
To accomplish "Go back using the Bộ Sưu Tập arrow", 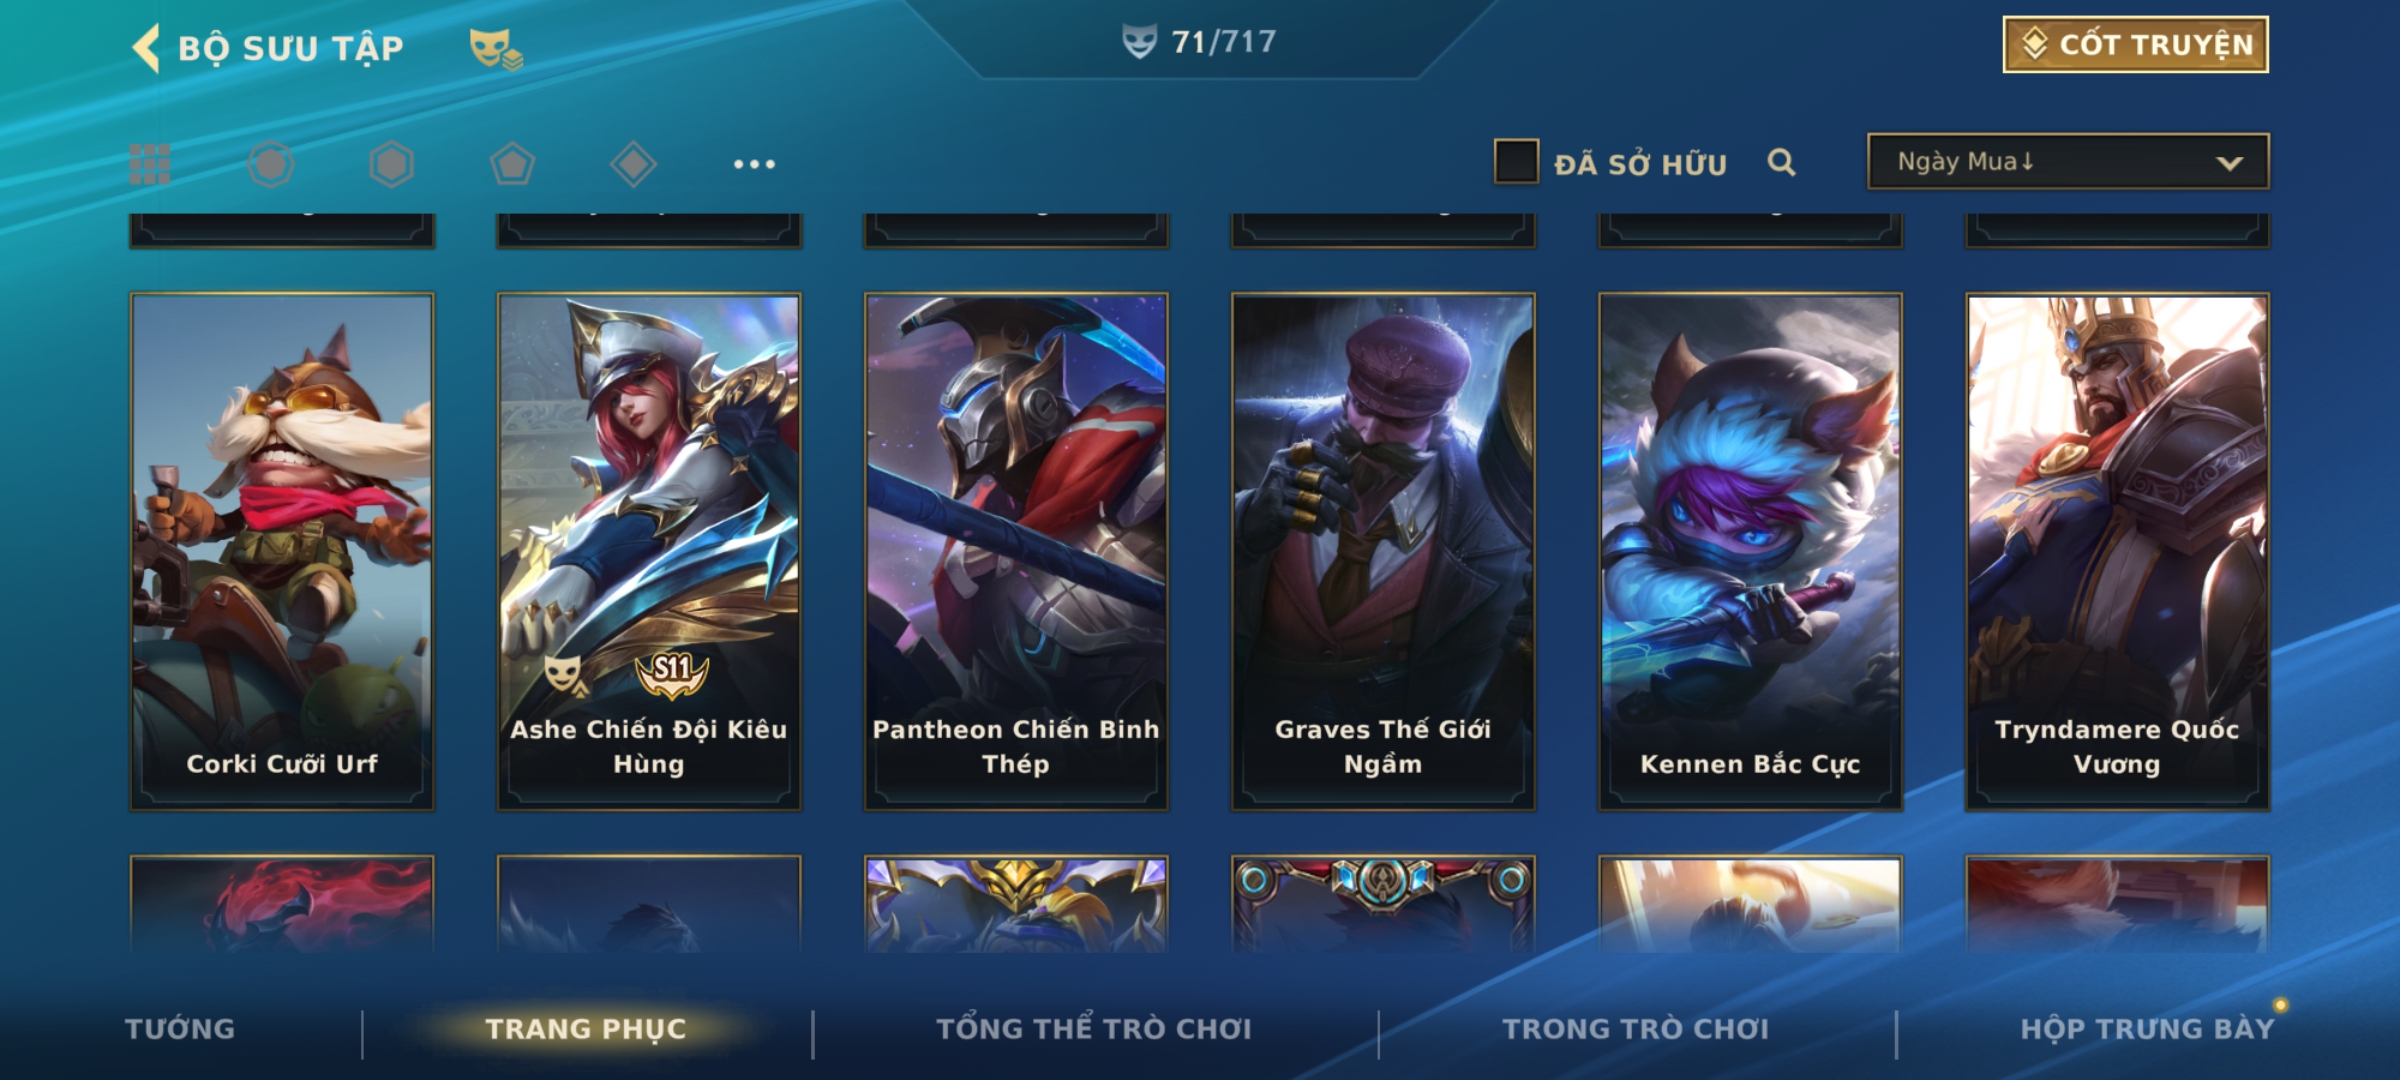I will click(146, 48).
